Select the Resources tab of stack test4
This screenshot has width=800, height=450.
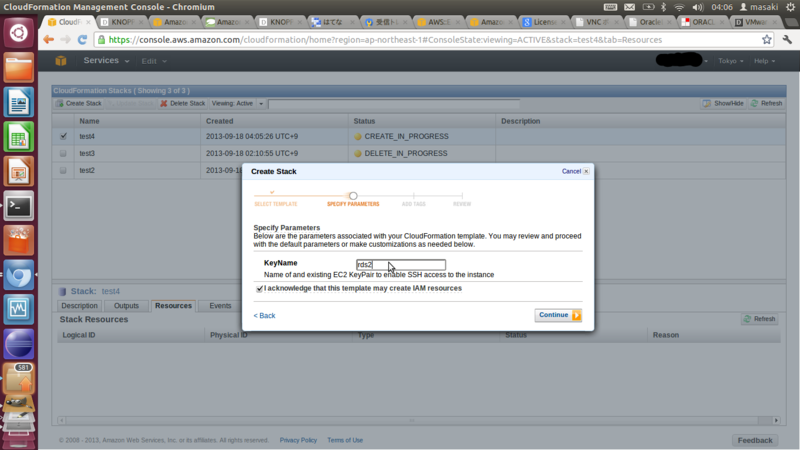[173, 306]
